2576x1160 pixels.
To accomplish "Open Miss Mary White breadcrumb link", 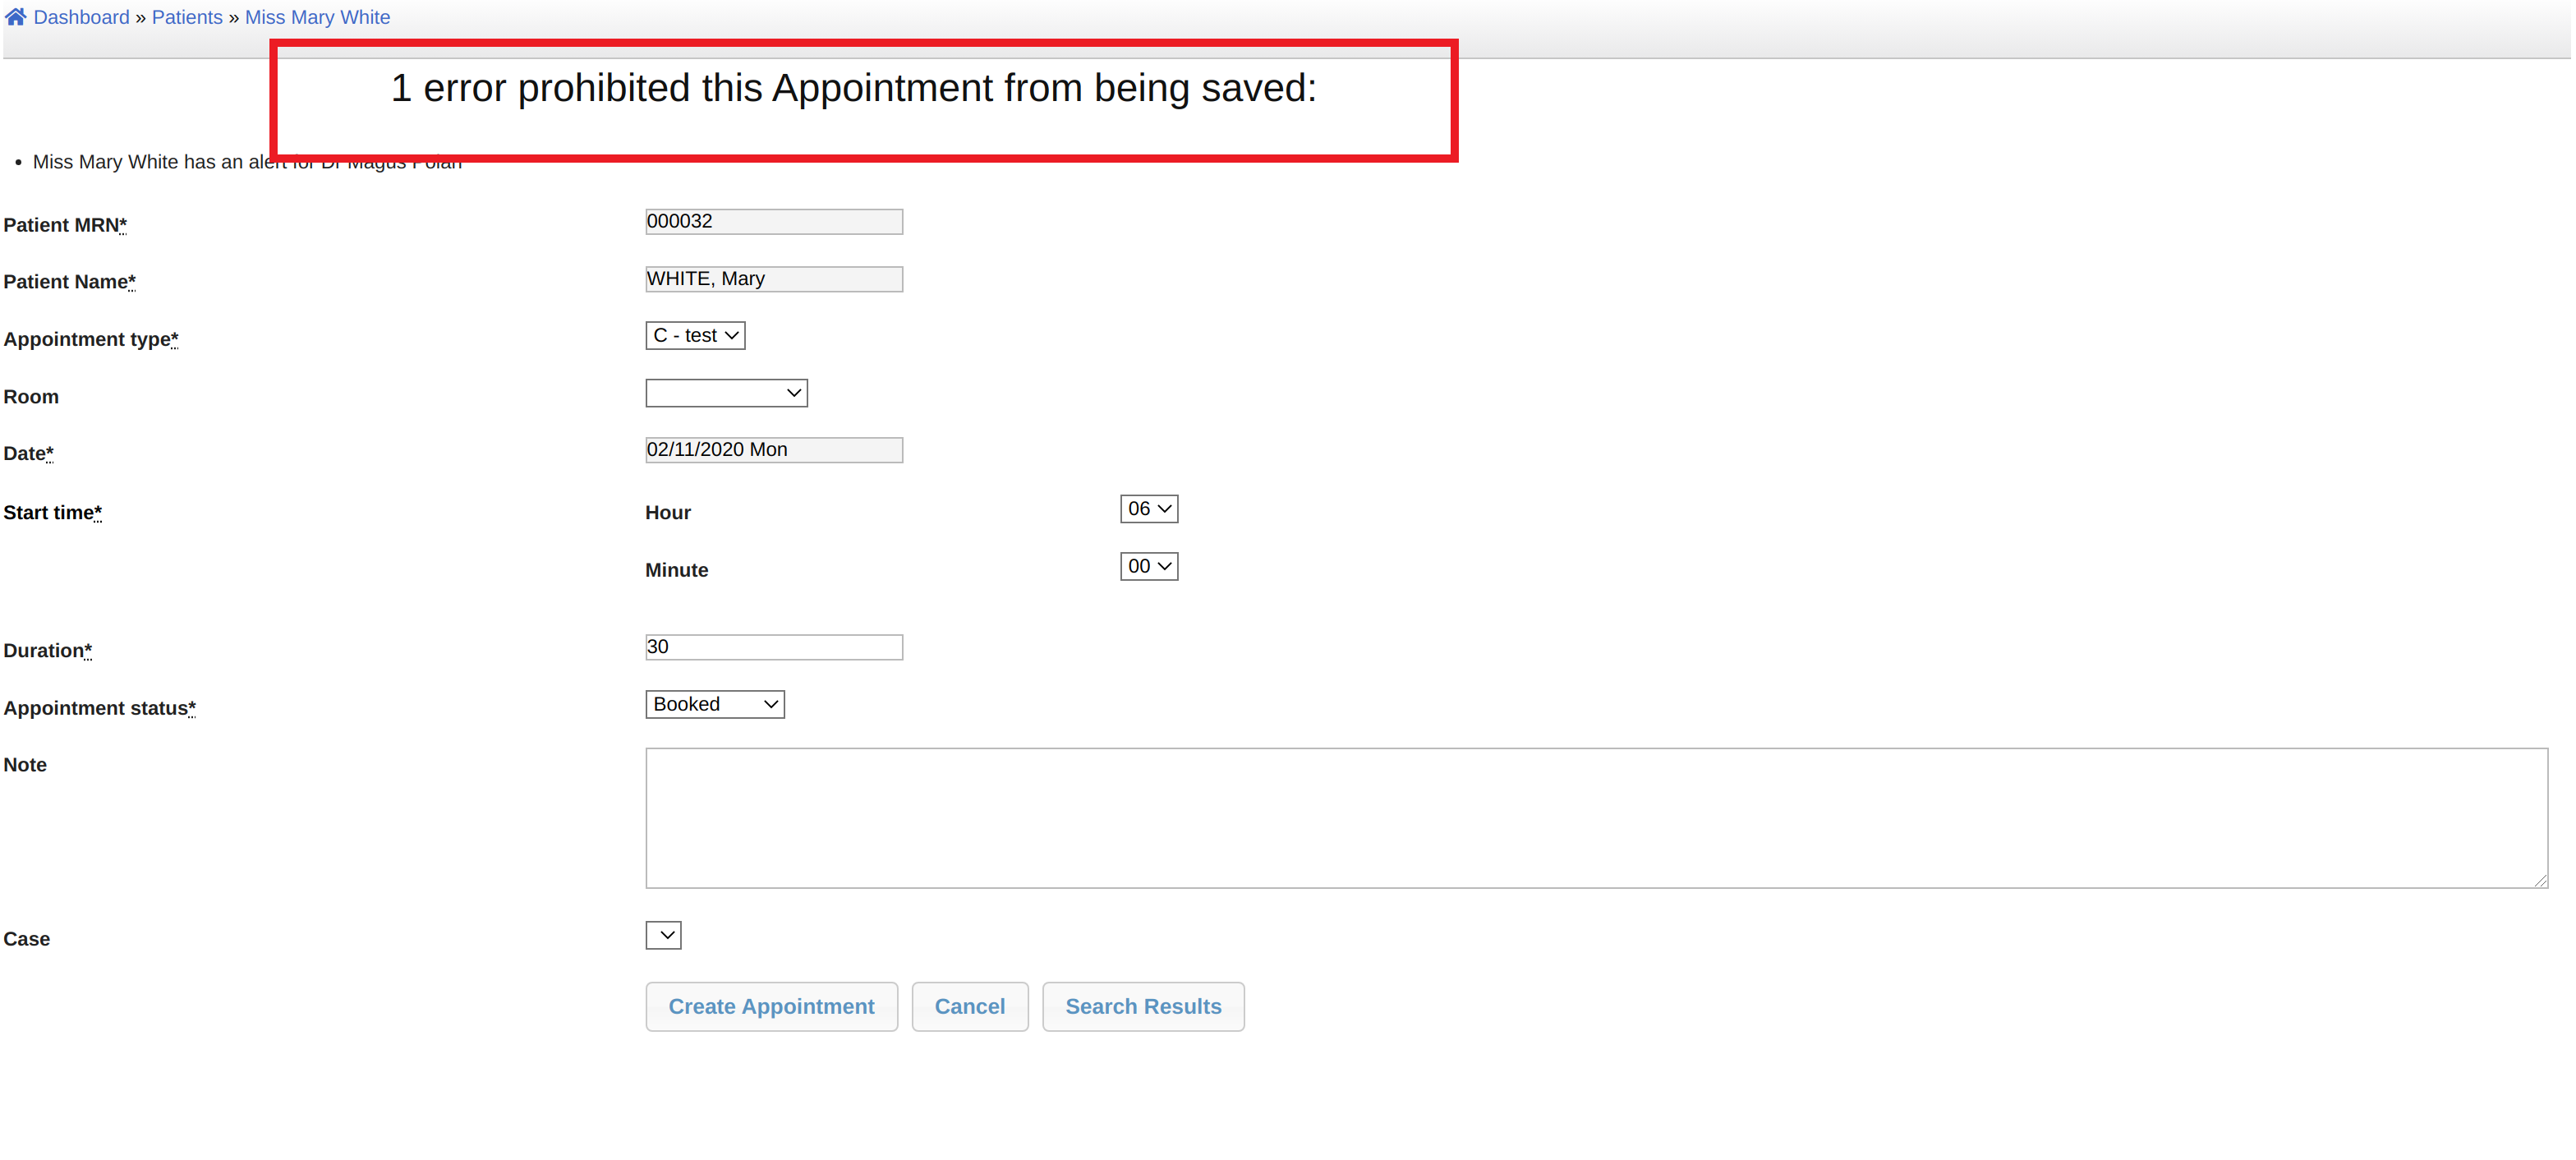I will 317,17.
